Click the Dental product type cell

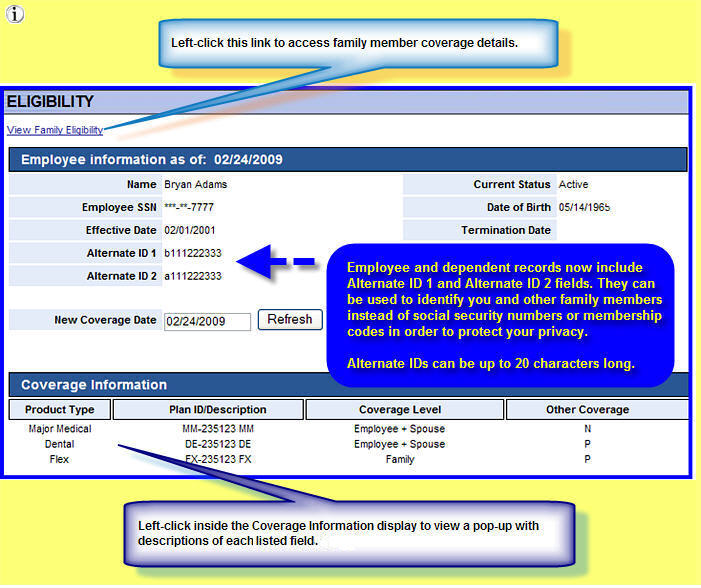59,444
